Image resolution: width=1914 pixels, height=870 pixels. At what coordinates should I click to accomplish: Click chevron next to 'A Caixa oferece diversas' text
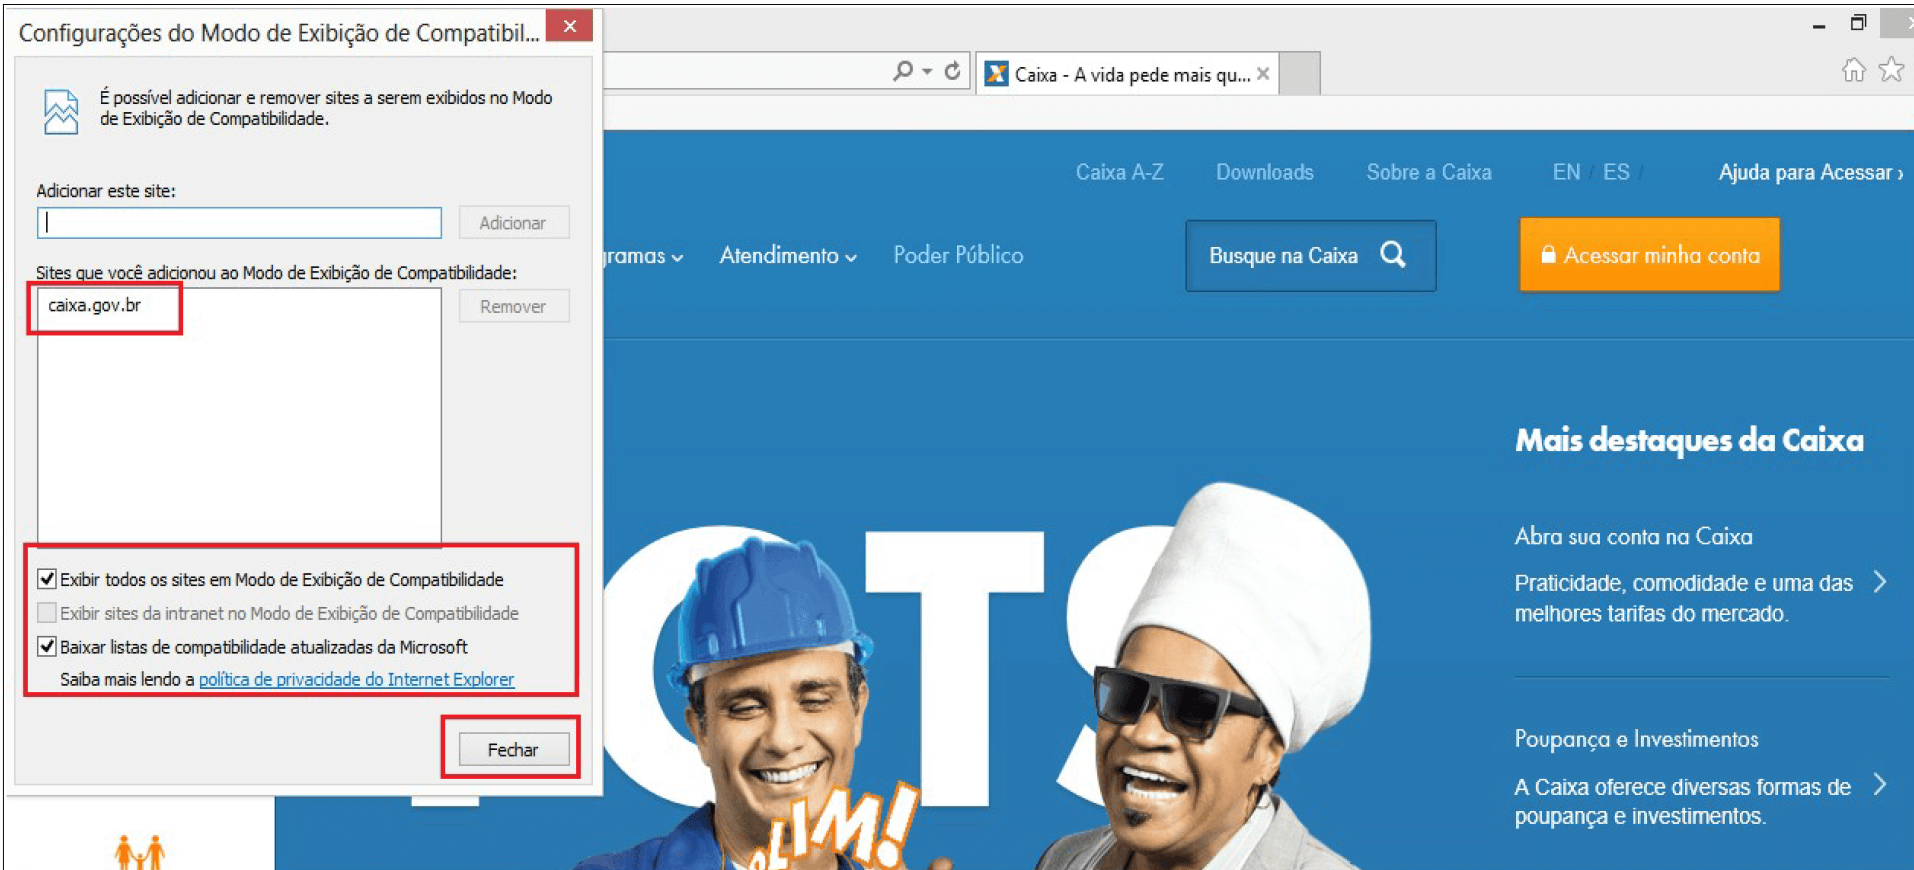[x=1880, y=784]
